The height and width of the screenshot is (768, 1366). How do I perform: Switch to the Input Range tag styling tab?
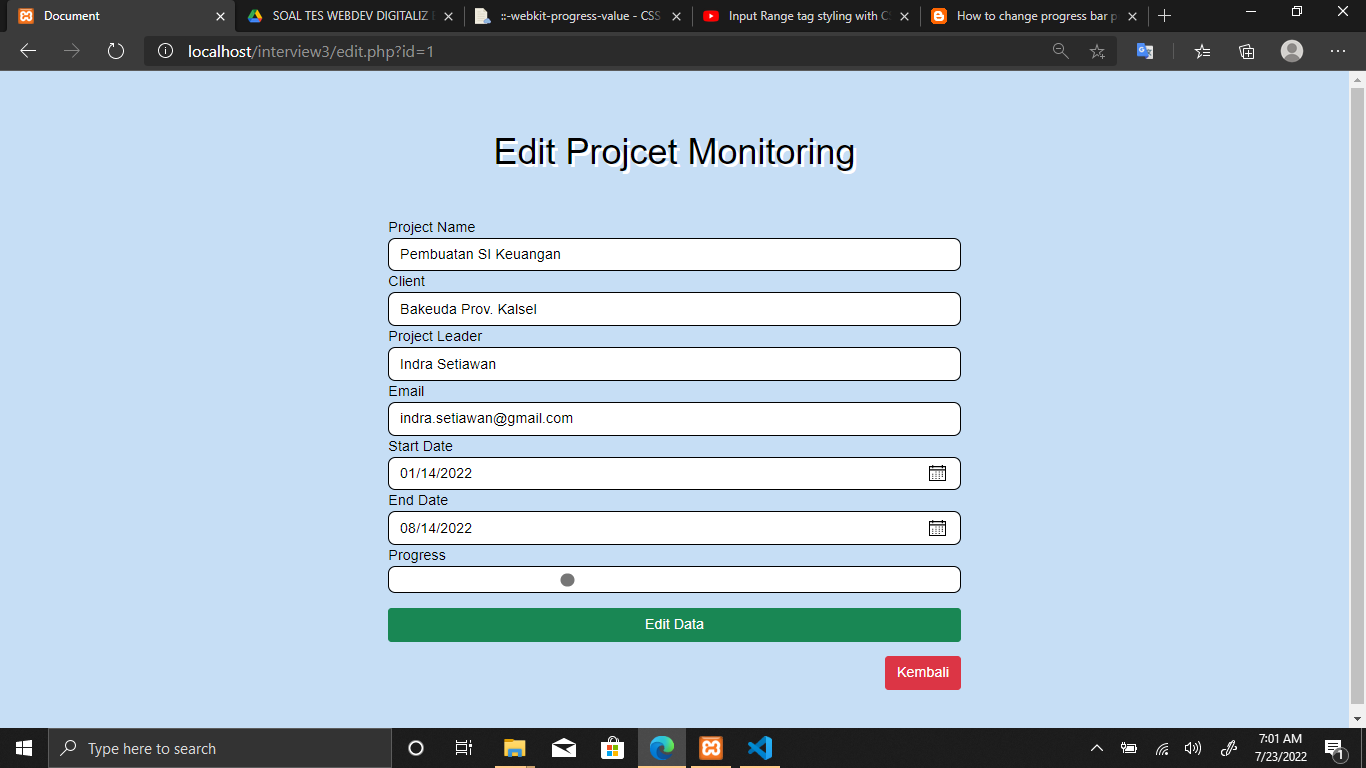tap(806, 16)
